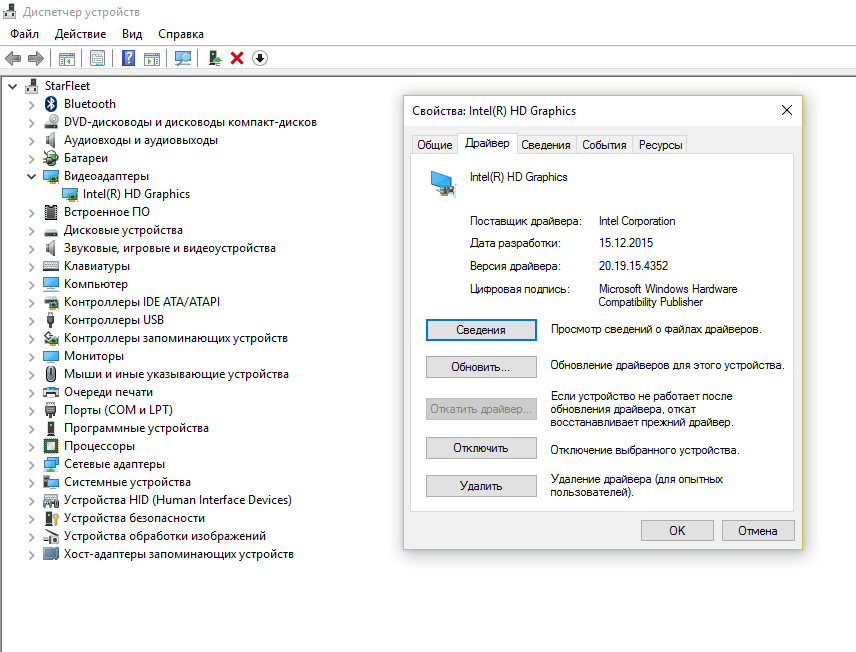Expand the Устройства HID category
Viewport: 856px width, 652px height.
tap(32, 501)
